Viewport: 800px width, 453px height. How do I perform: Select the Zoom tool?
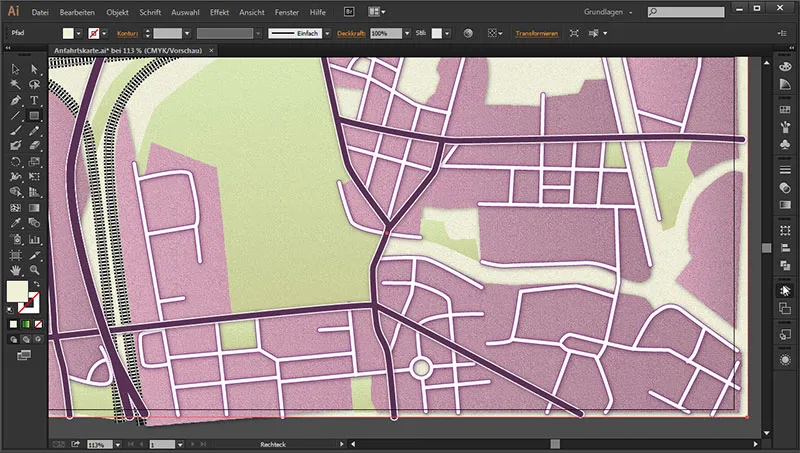(x=34, y=269)
